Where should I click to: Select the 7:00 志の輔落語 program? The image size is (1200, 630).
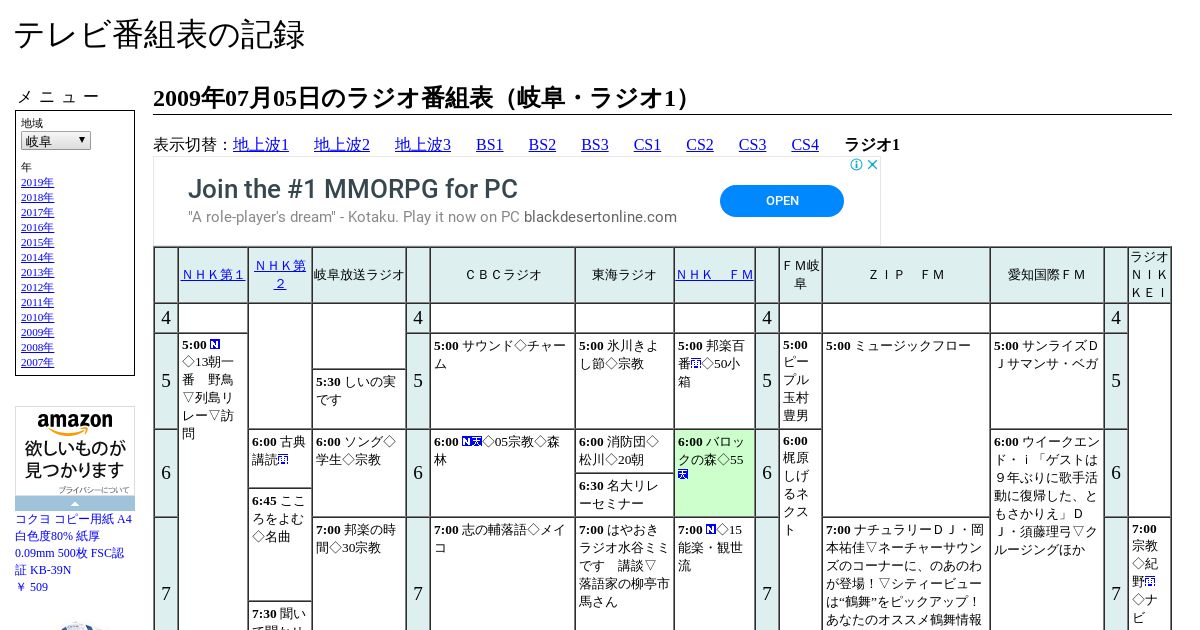pos(502,575)
